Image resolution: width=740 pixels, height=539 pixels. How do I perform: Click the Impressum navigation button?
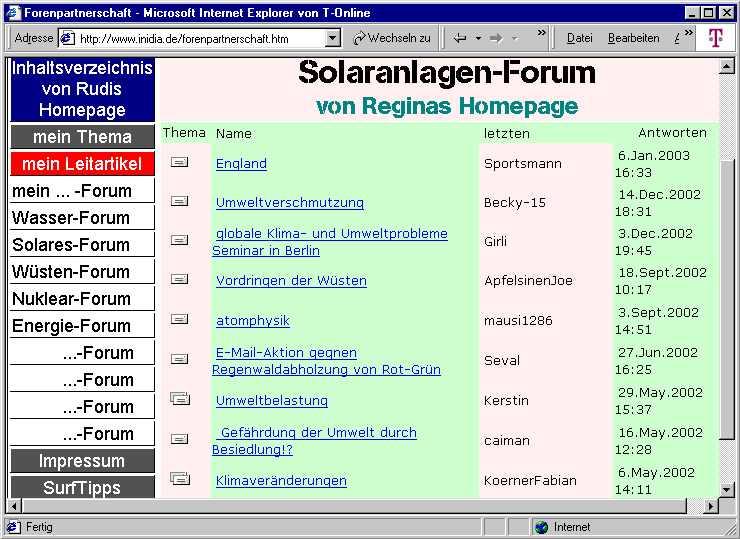pyautogui.click(x=82, y=461)
